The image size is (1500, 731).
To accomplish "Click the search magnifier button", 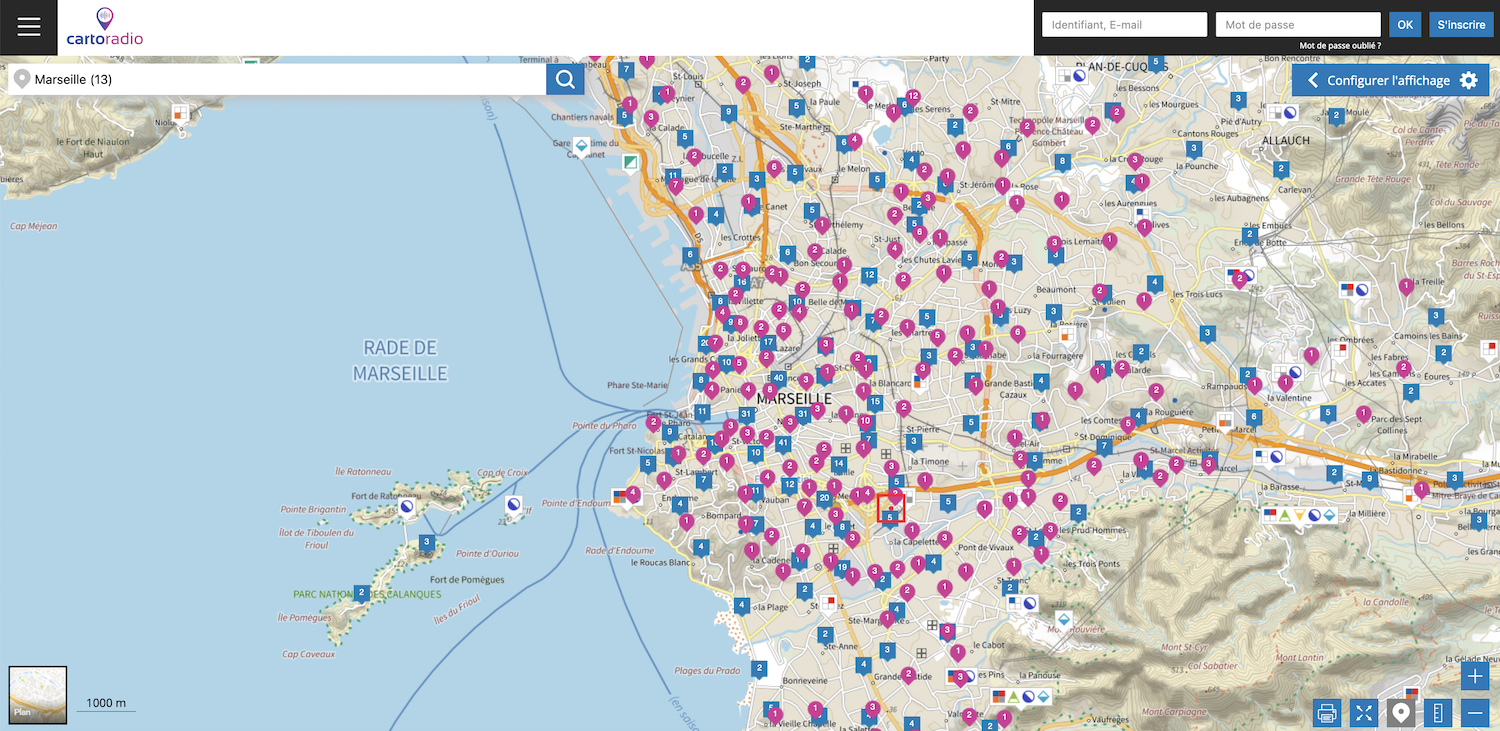I will tap(565, 79).
